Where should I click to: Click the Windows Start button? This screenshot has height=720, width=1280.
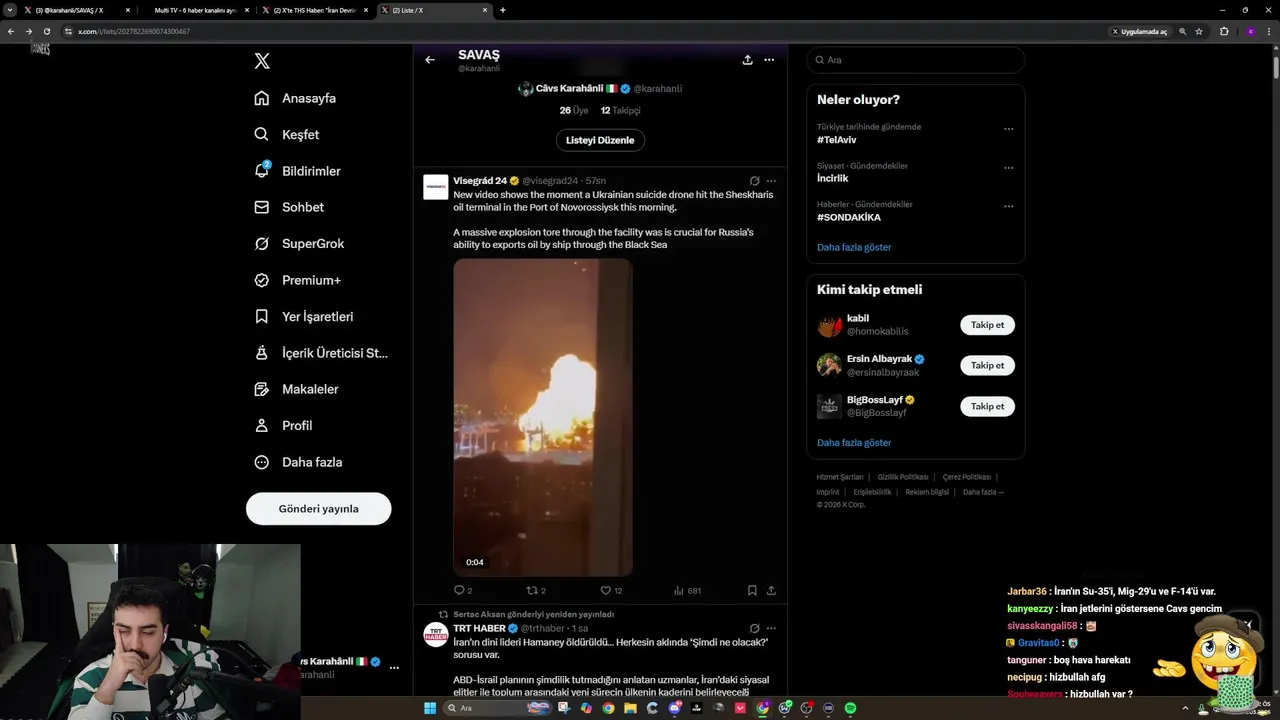[430, 708]
